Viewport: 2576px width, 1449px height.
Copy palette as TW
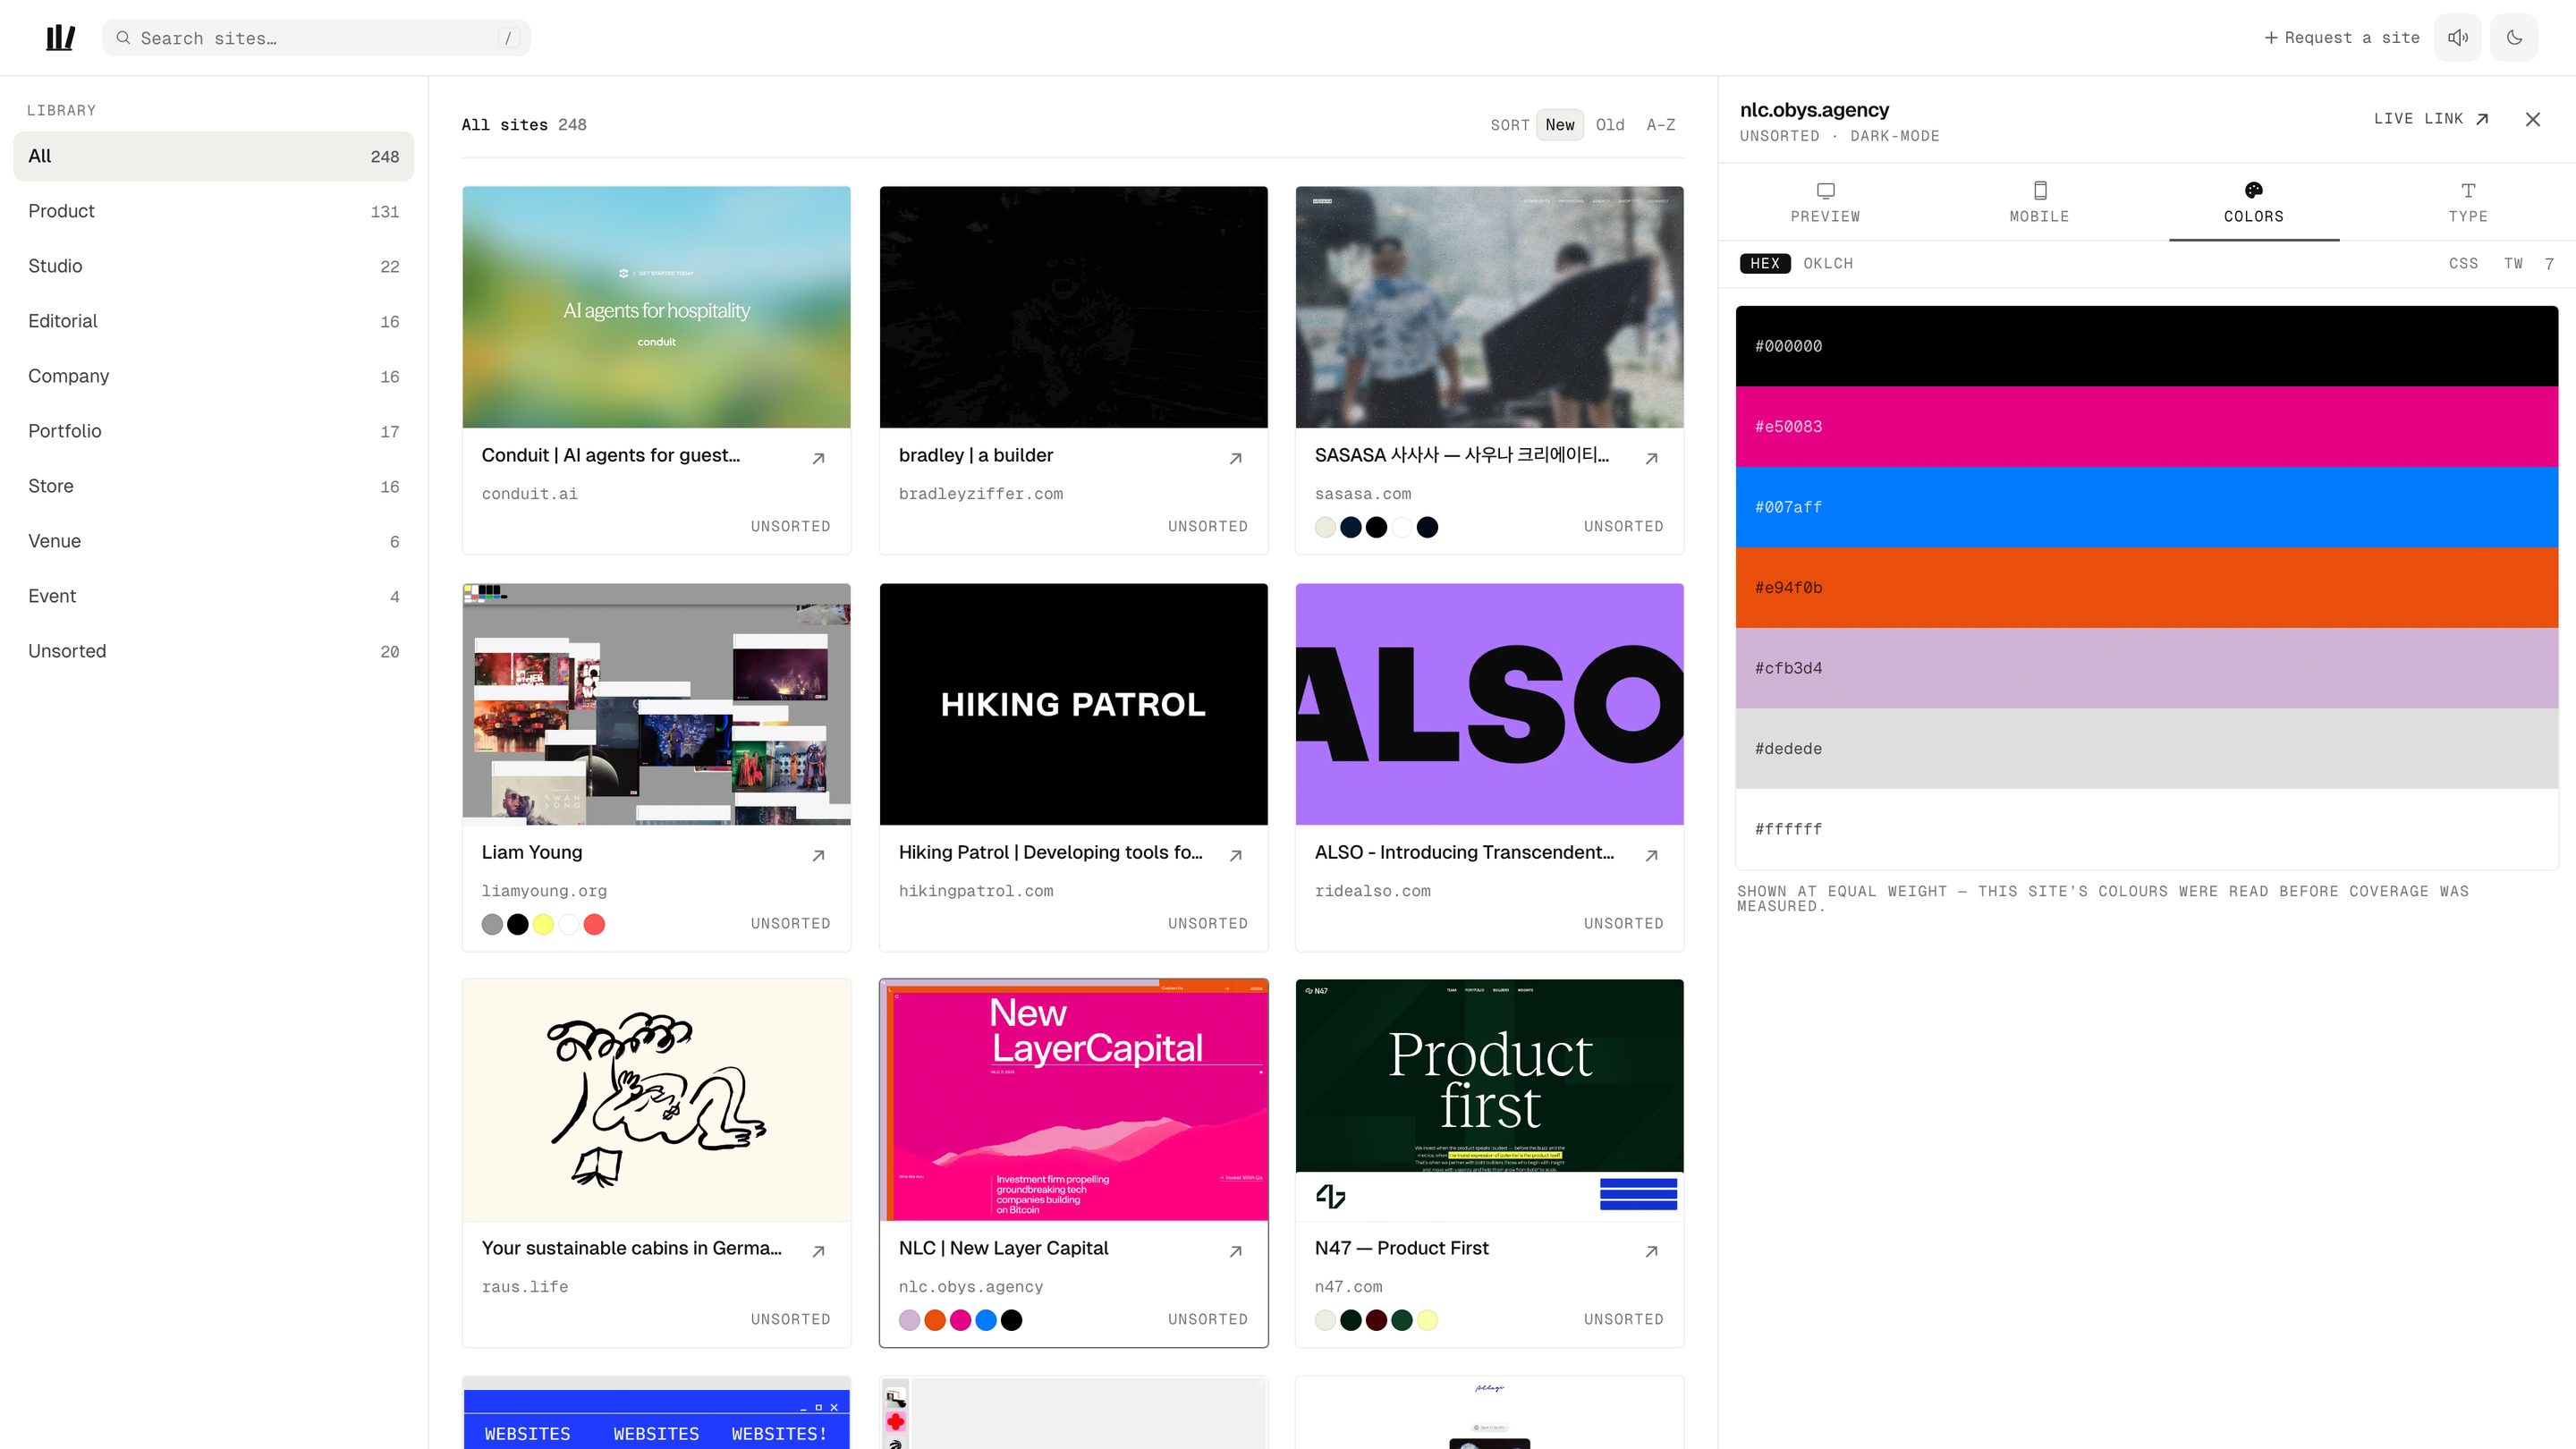[x=2513, y=263]
